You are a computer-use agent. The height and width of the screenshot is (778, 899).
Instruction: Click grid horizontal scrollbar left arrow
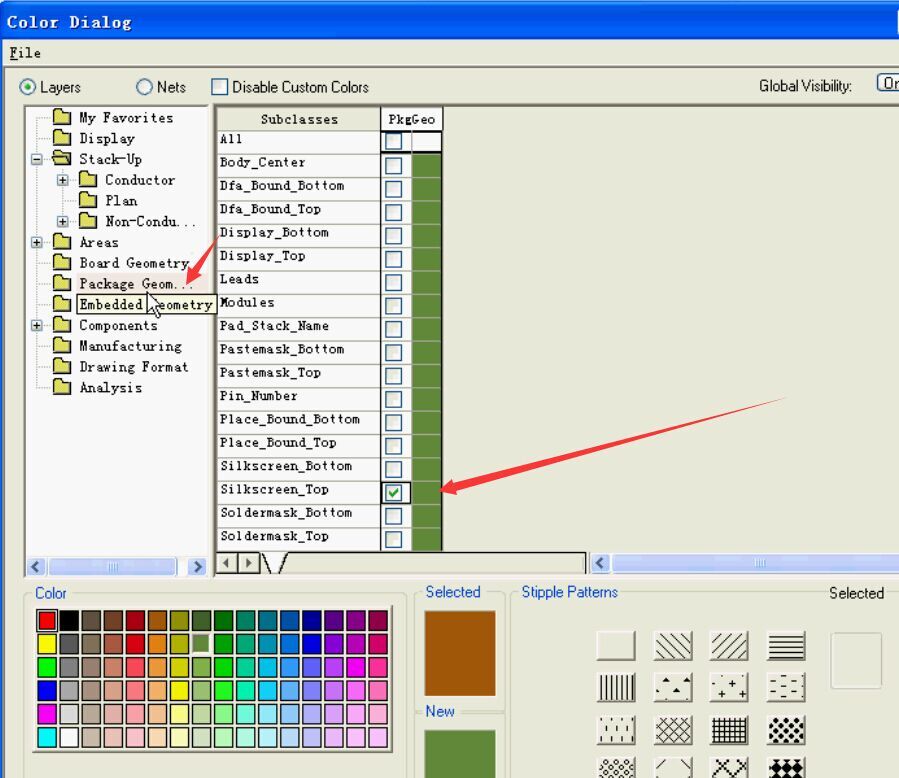click(600, 563)
